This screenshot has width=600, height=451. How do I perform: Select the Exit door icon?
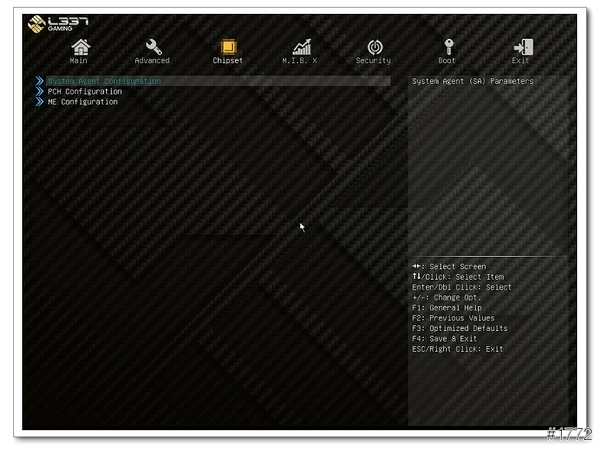pos(523,47)
